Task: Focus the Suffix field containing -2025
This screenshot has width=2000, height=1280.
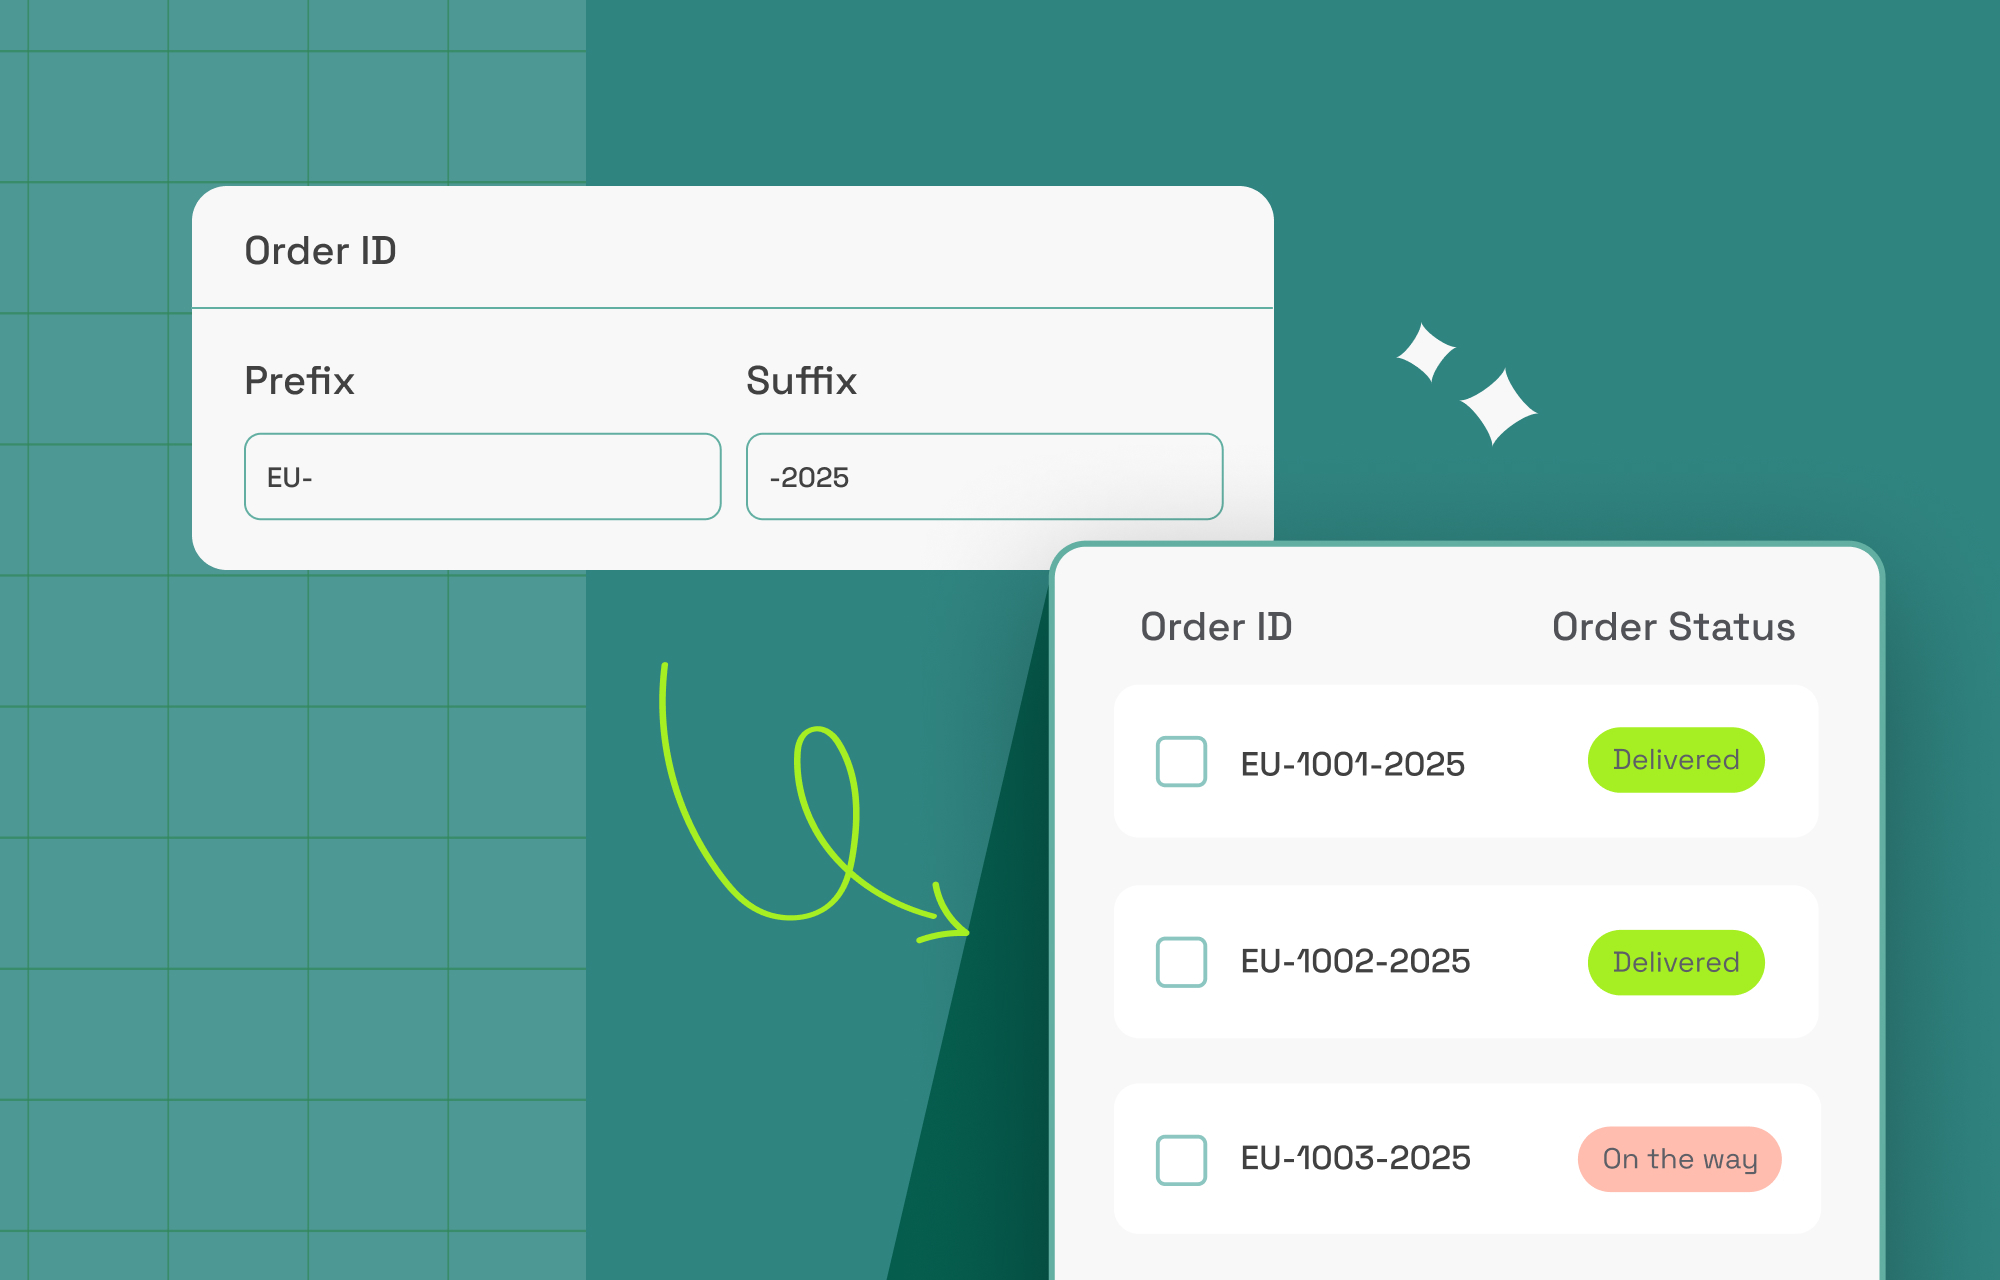Action: click(984, 477)
